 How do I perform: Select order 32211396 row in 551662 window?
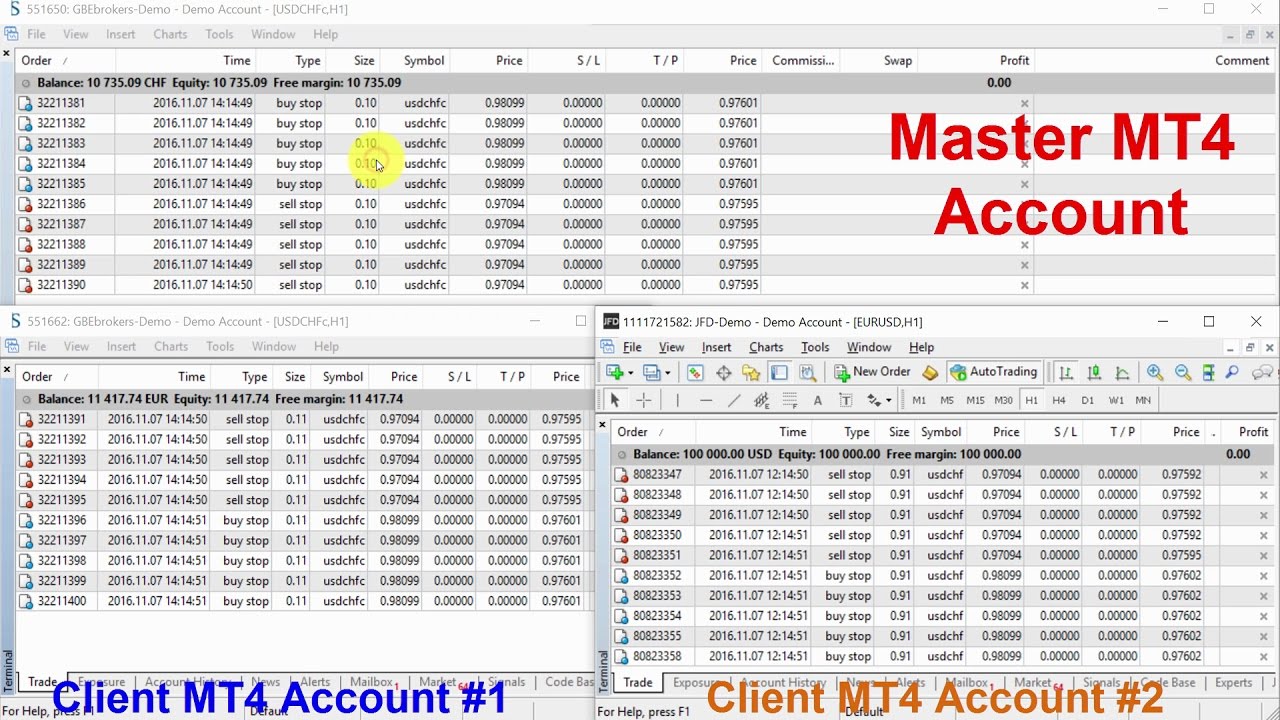click(305, 520)
